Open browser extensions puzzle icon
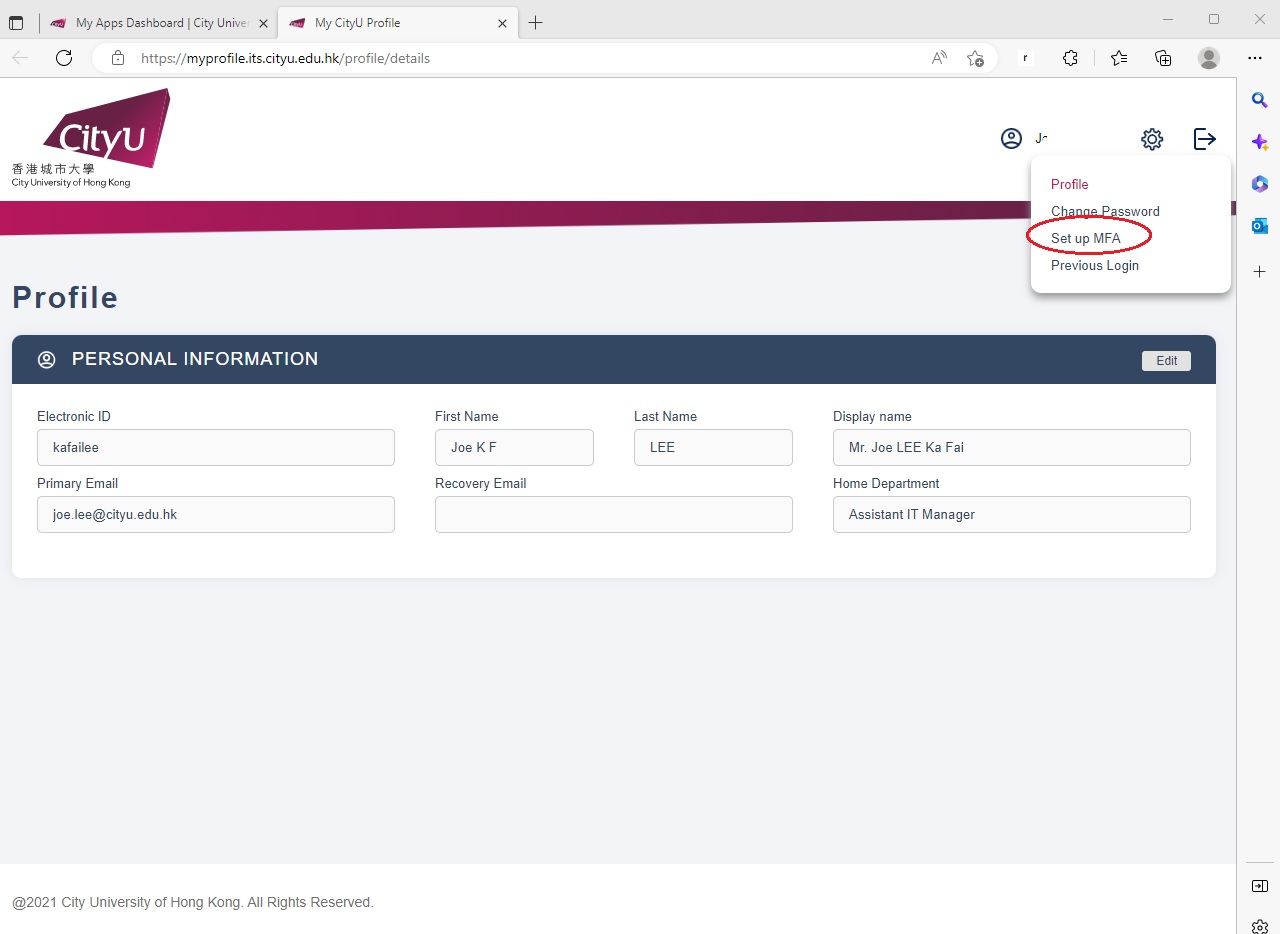This screenshot has height=934, width=1280. tap(1070, 58)
